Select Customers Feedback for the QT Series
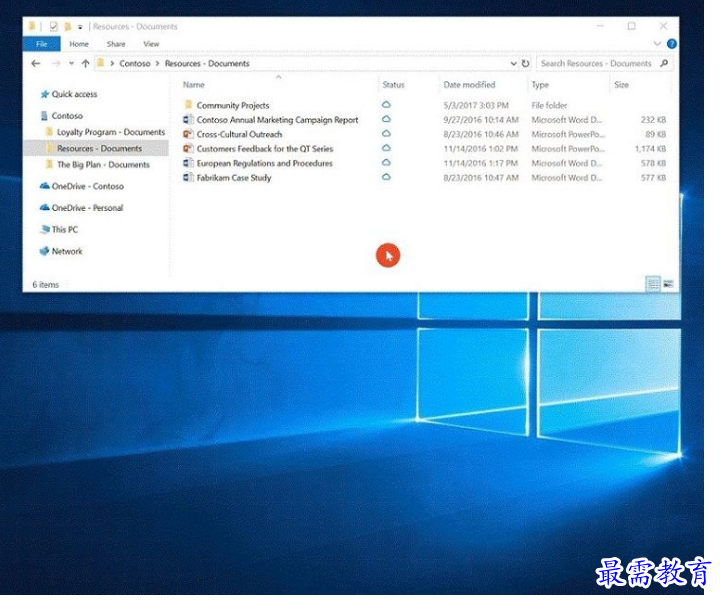720x604 pixels. [x=265, y=149]
